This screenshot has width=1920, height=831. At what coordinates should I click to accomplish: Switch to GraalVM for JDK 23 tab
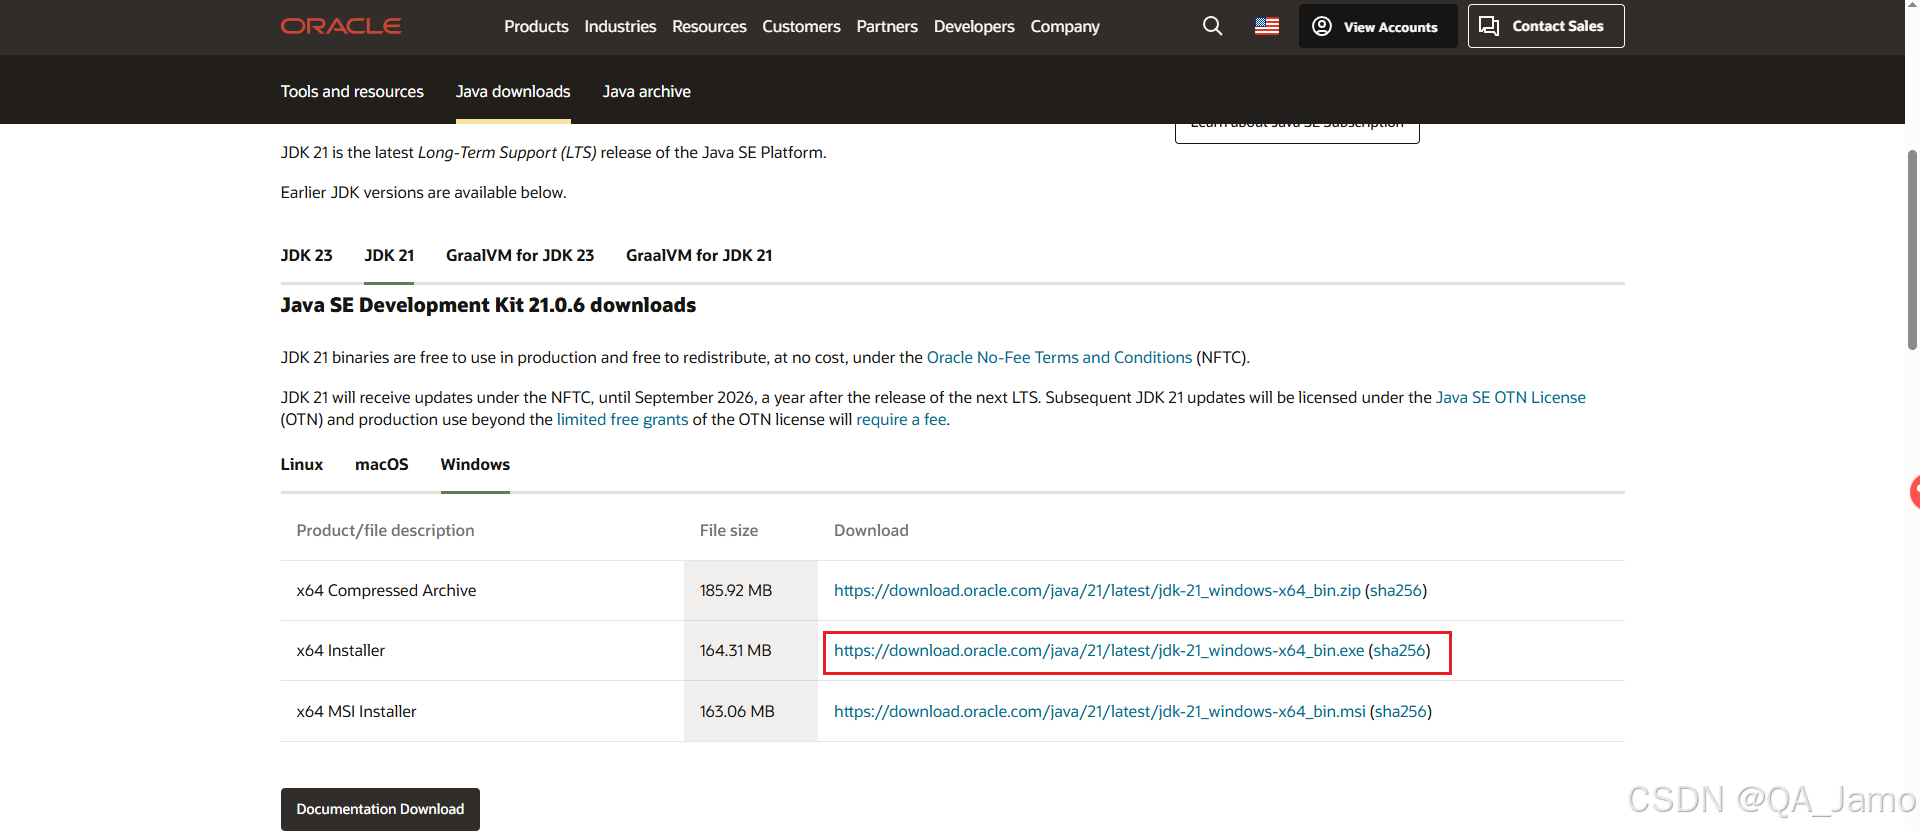click(x=520, y=255)
